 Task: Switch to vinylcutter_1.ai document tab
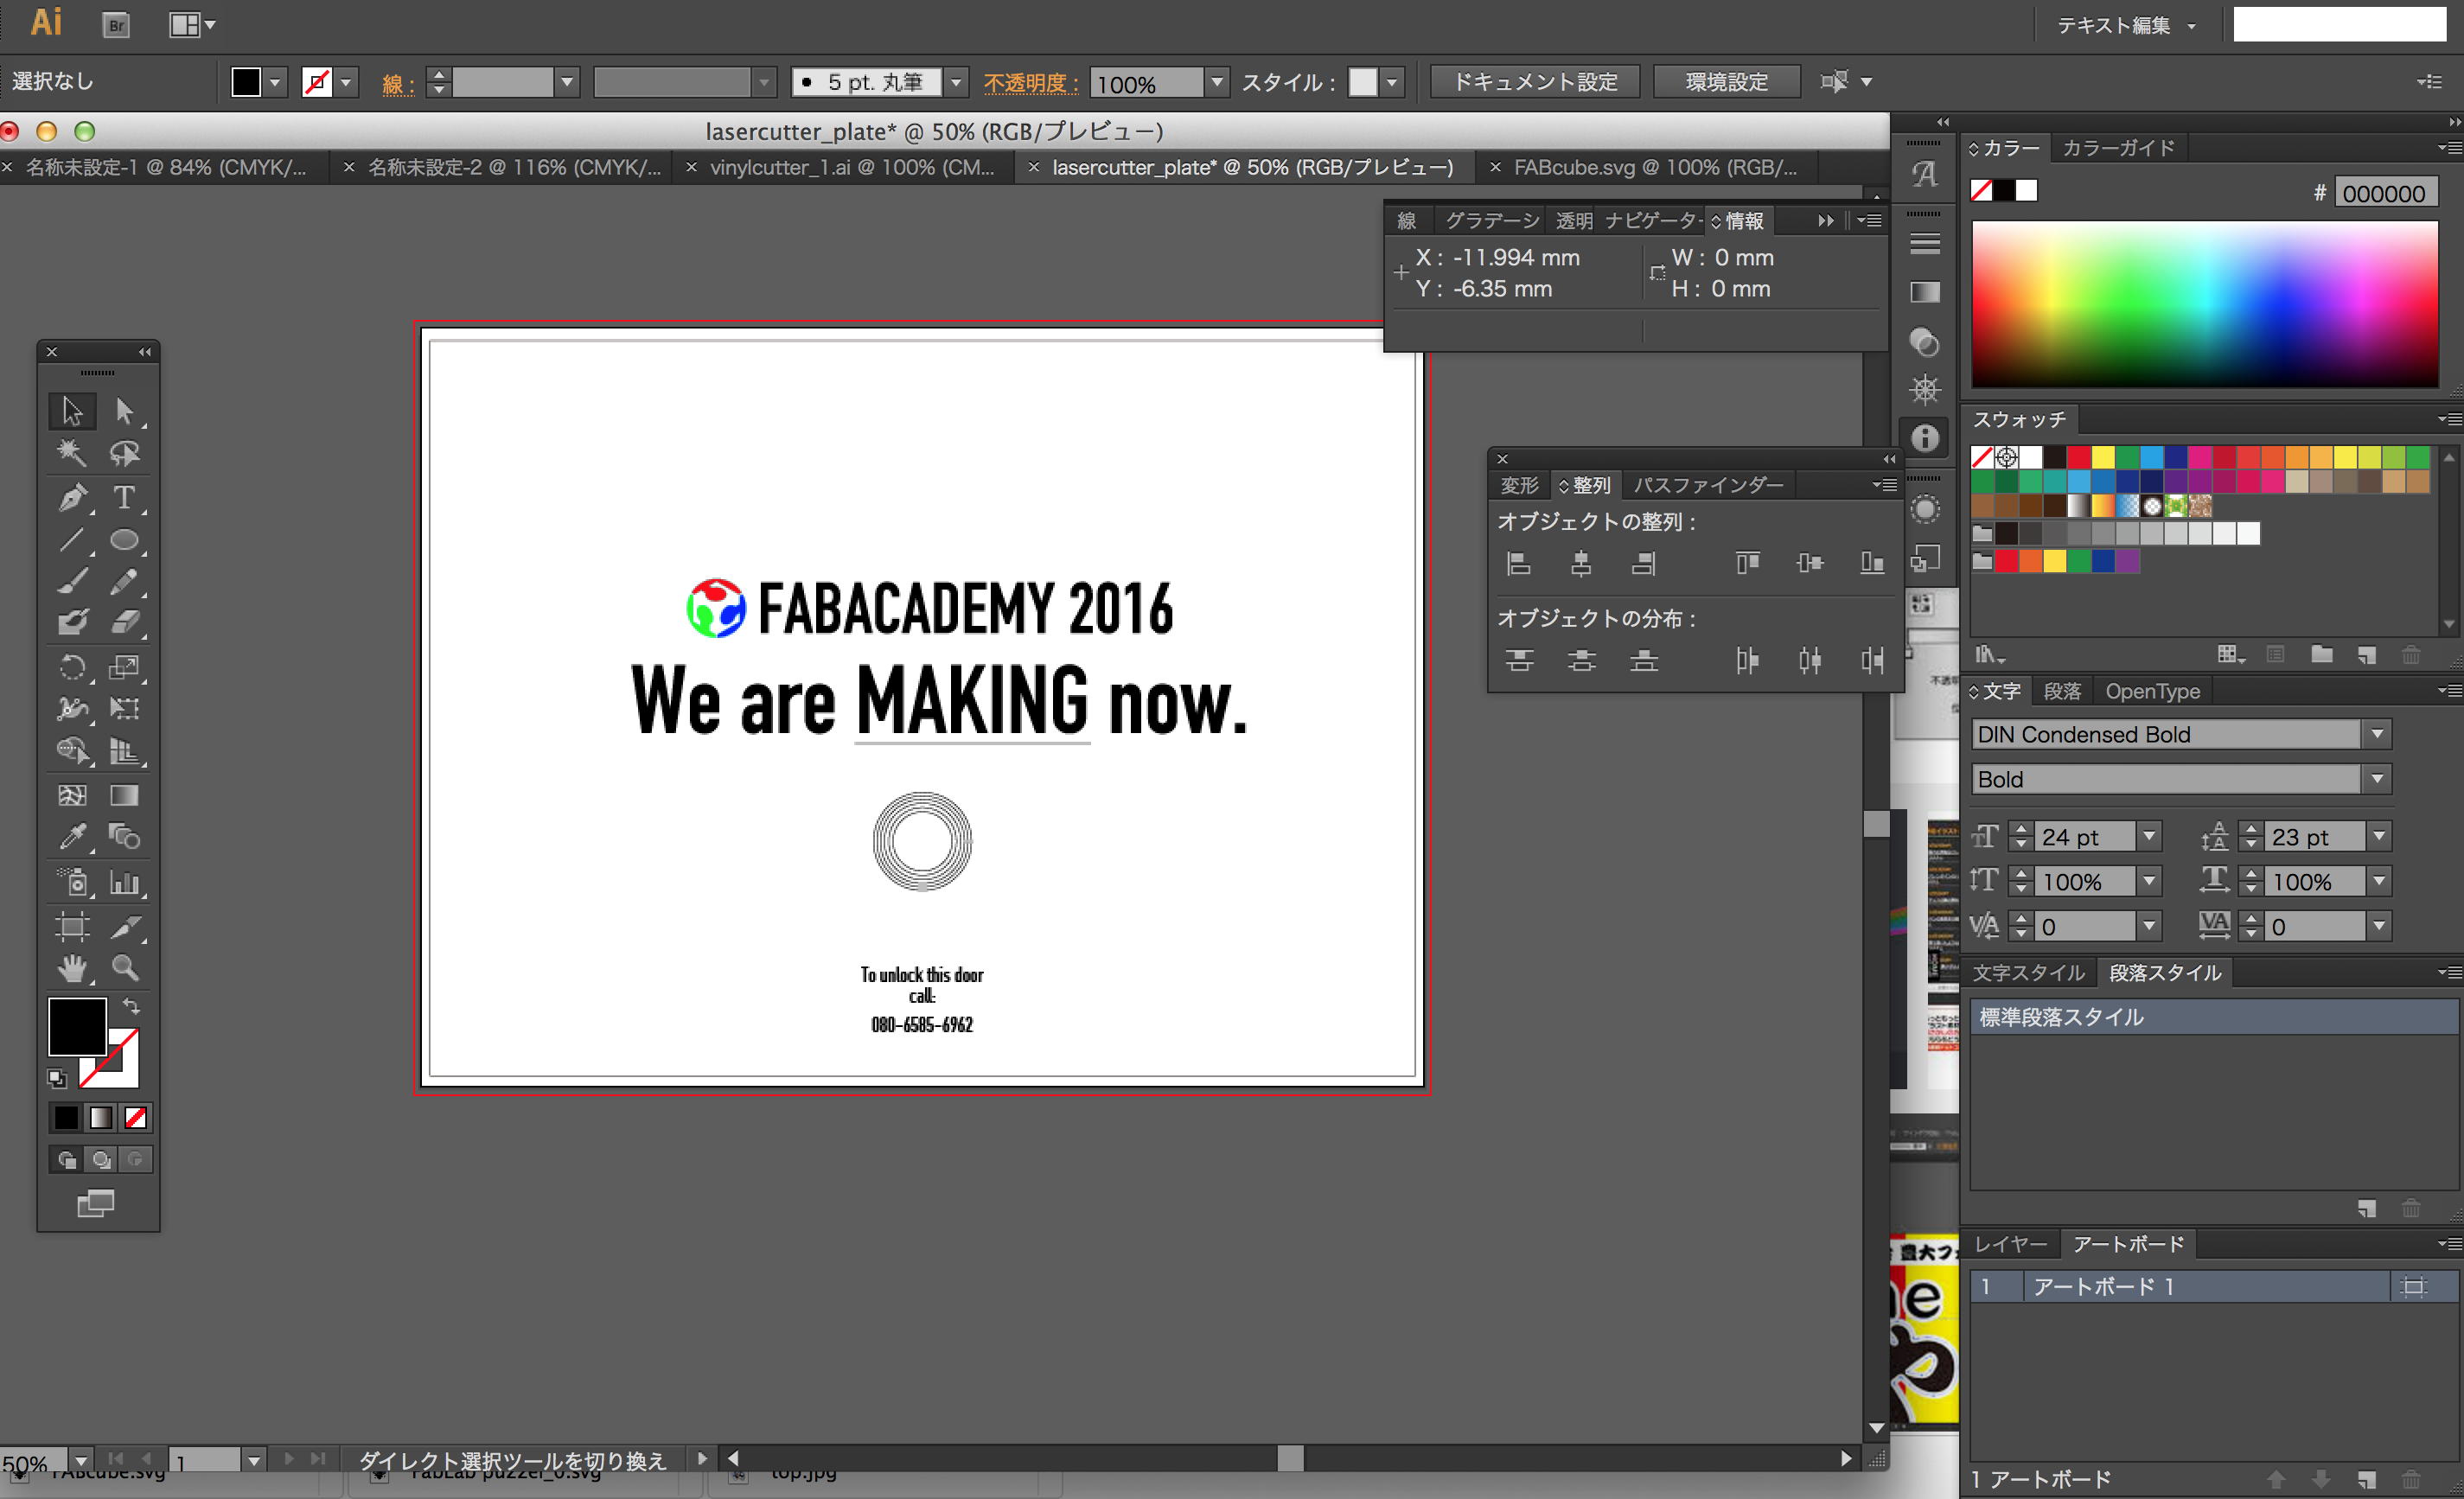852,168
